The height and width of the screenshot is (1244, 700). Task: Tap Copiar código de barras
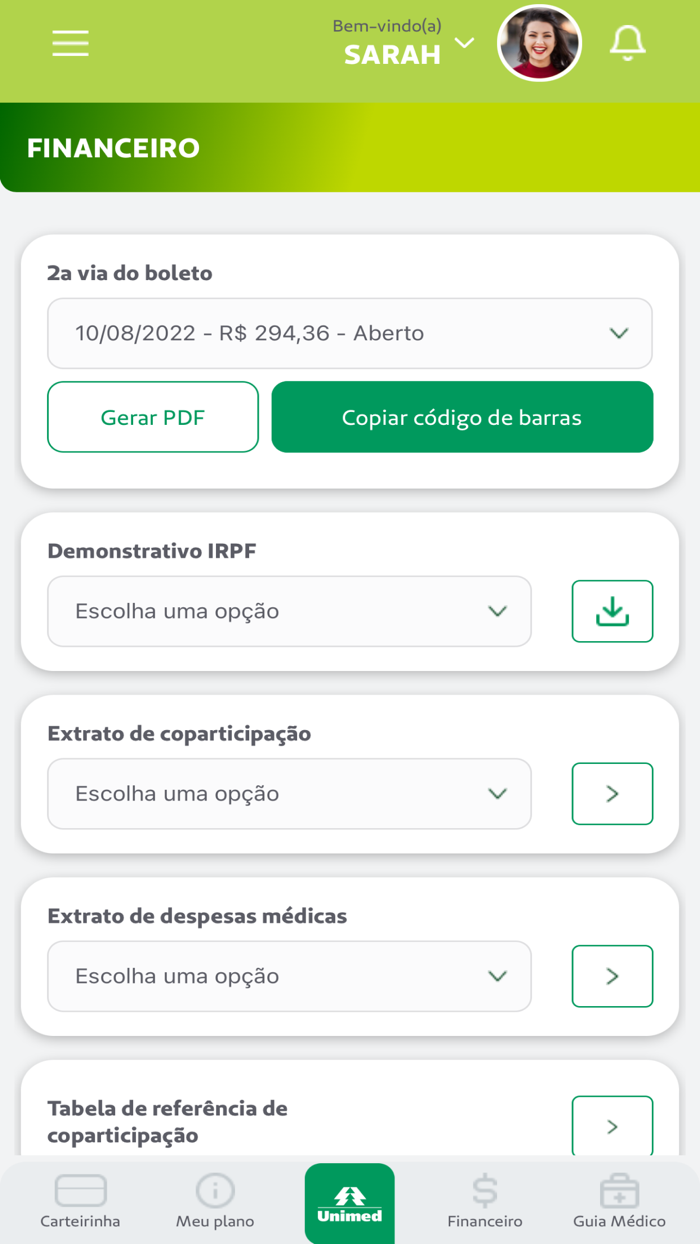pos(462,417)
